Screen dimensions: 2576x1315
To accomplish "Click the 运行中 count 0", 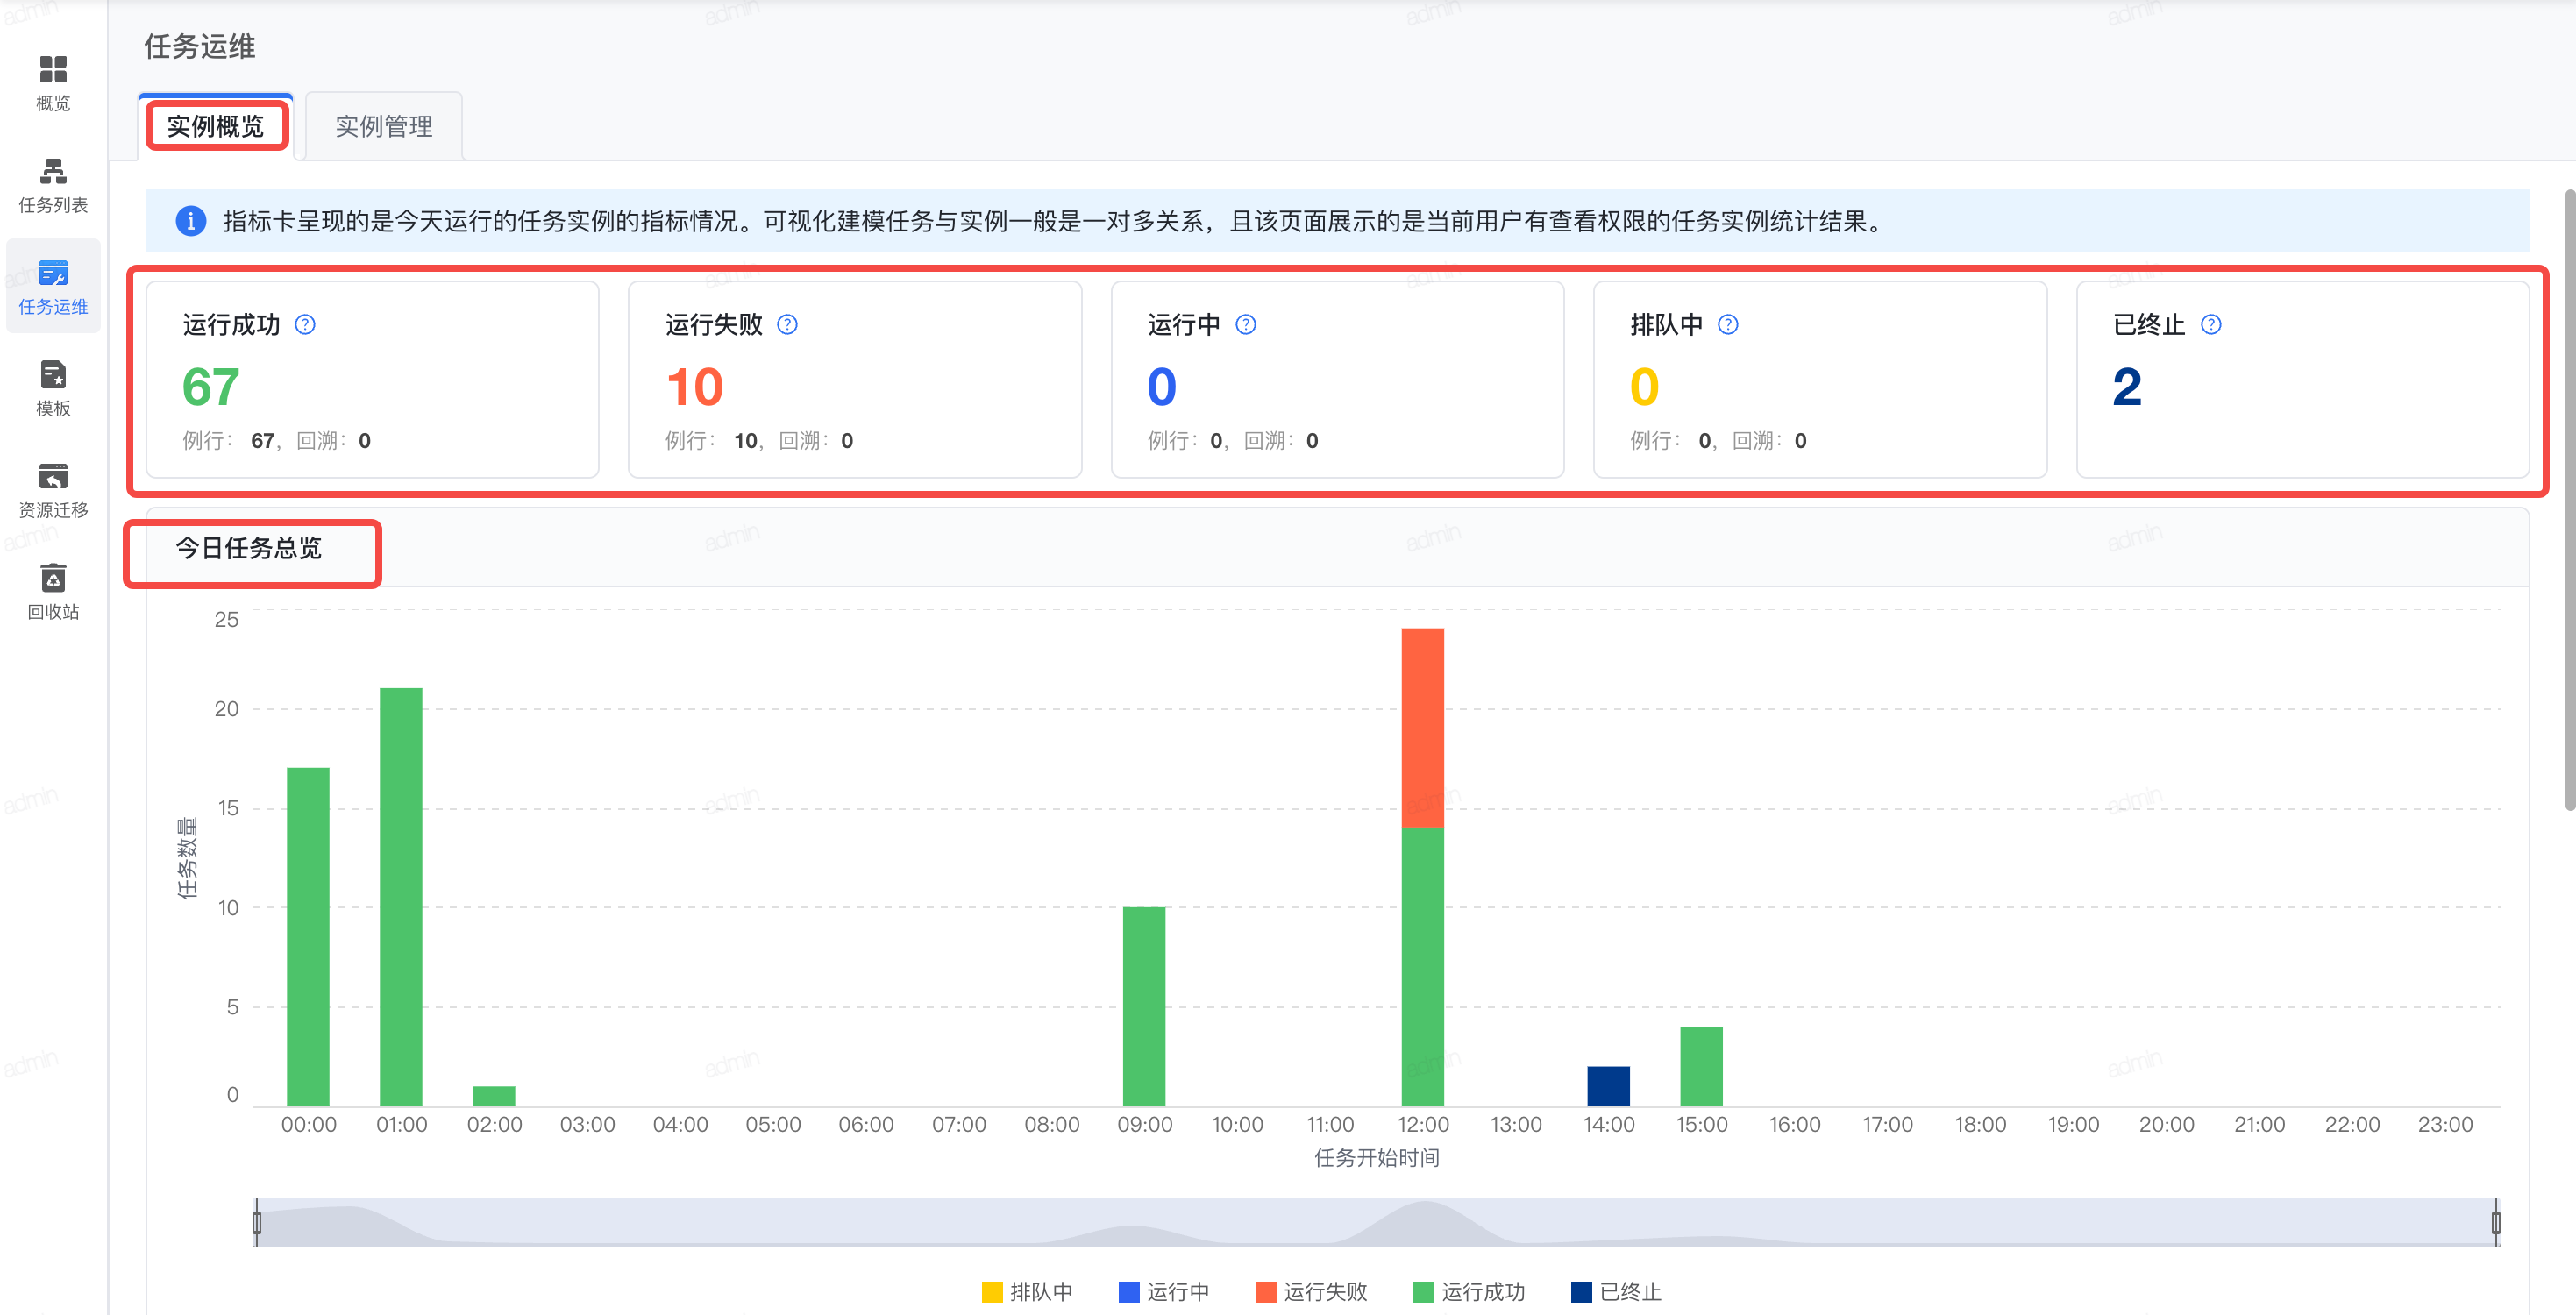I will tap(1161, 387).
